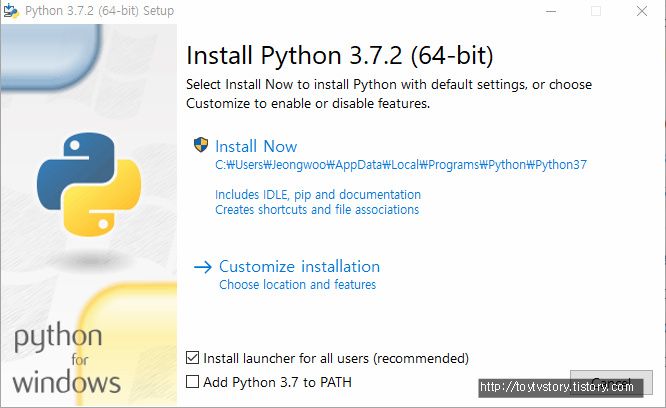The image size is (666, 408).
Task: Click the 'Add Python 3.7 to PATH' label text
Action: [277, 382]
